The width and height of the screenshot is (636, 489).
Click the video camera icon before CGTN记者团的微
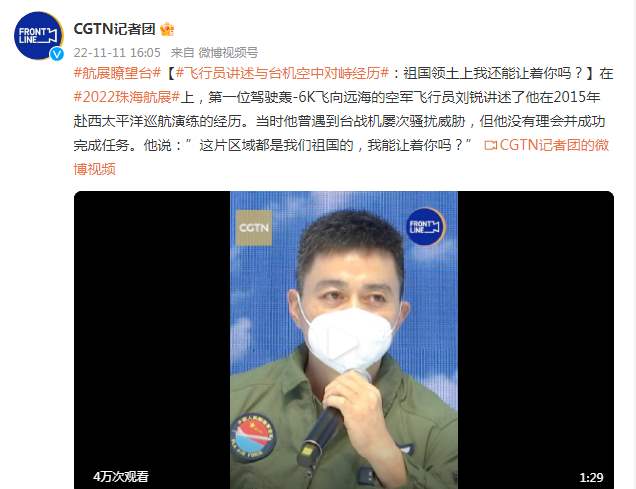click(x=490, y=145)
